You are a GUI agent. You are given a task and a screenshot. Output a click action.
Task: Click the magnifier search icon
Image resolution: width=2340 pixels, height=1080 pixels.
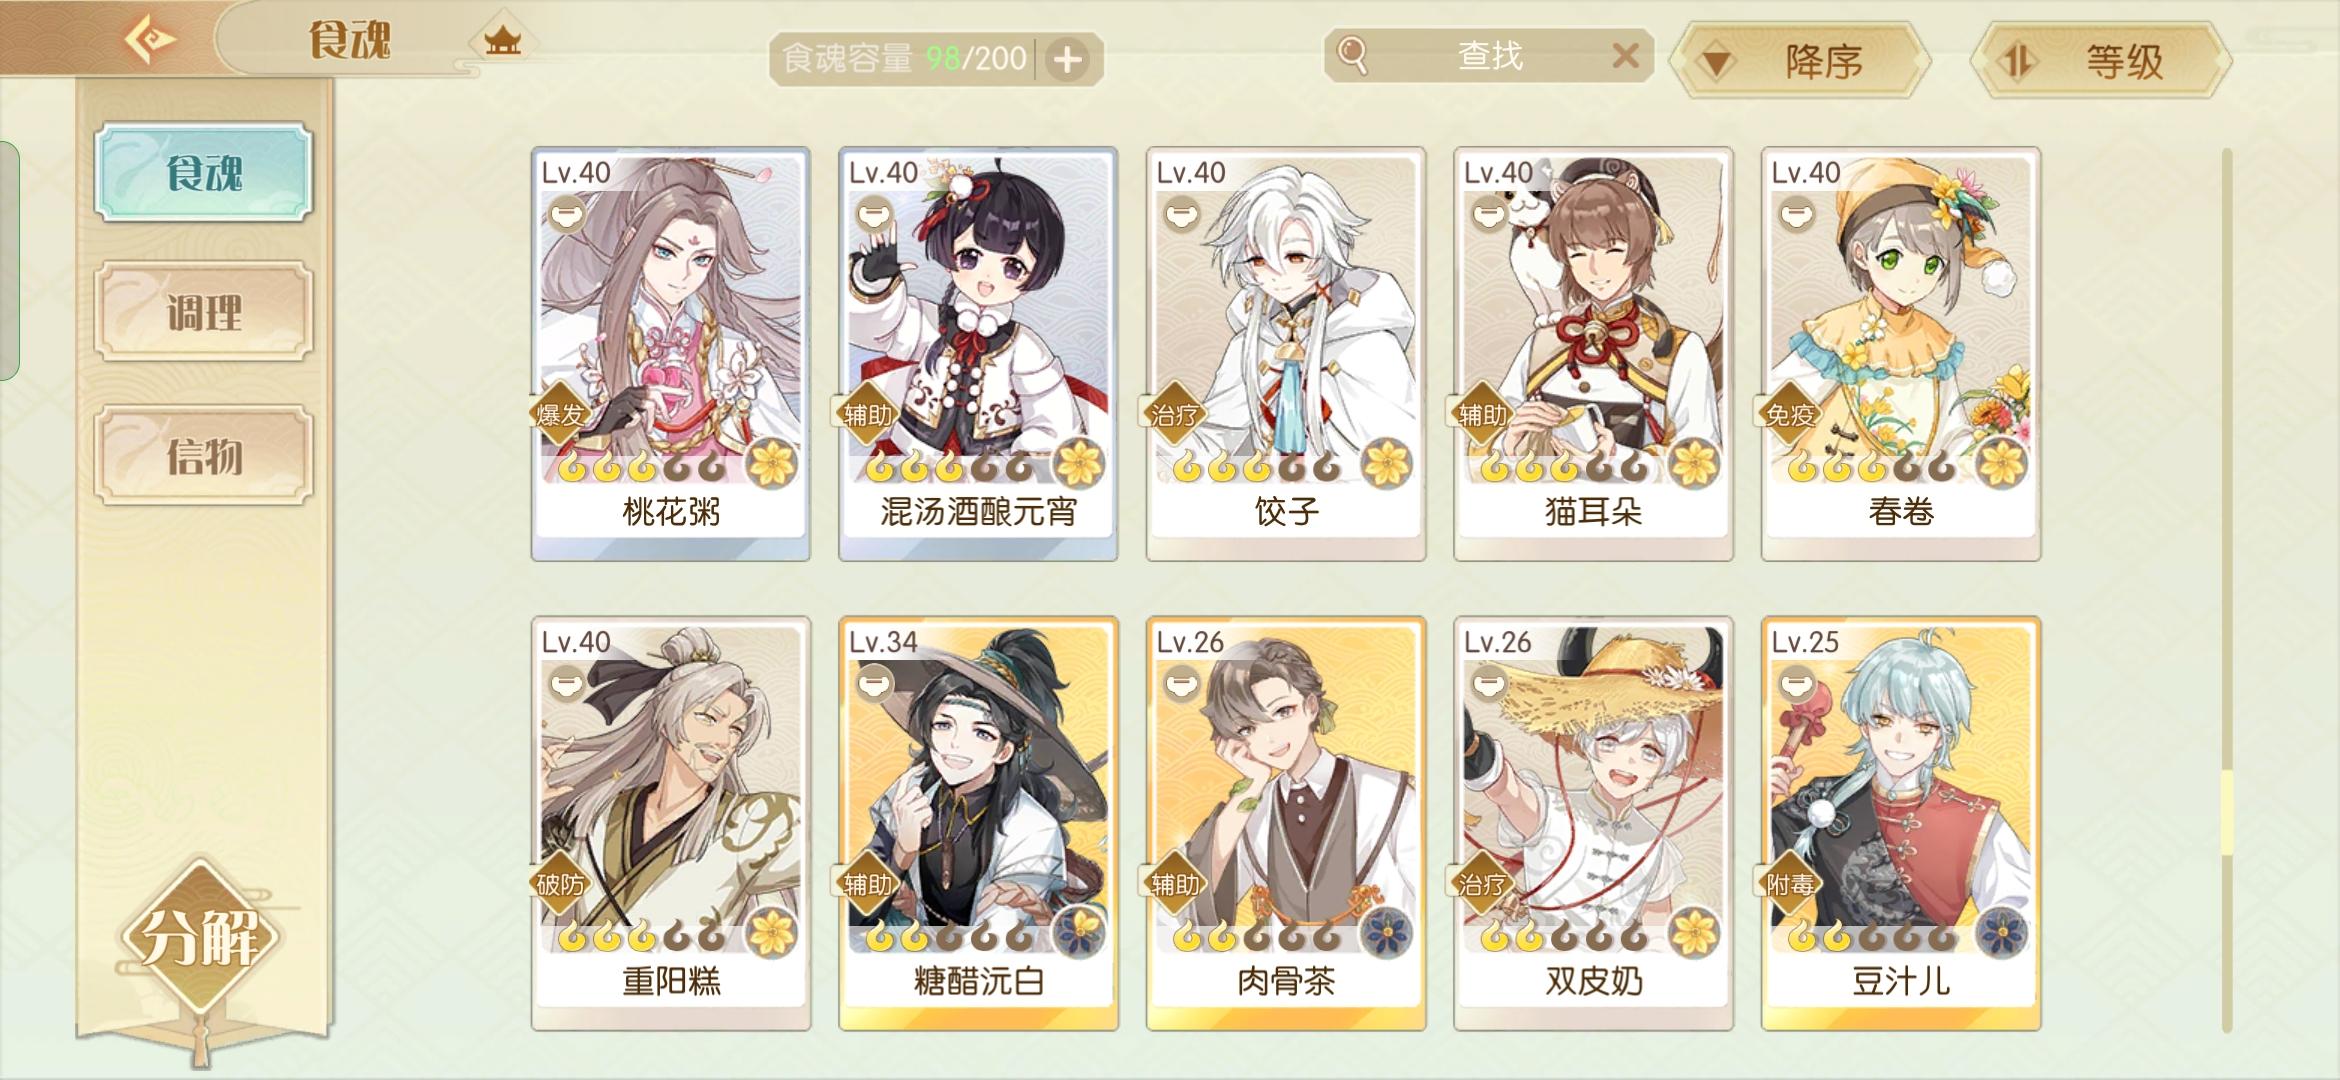pos(1351,55)
